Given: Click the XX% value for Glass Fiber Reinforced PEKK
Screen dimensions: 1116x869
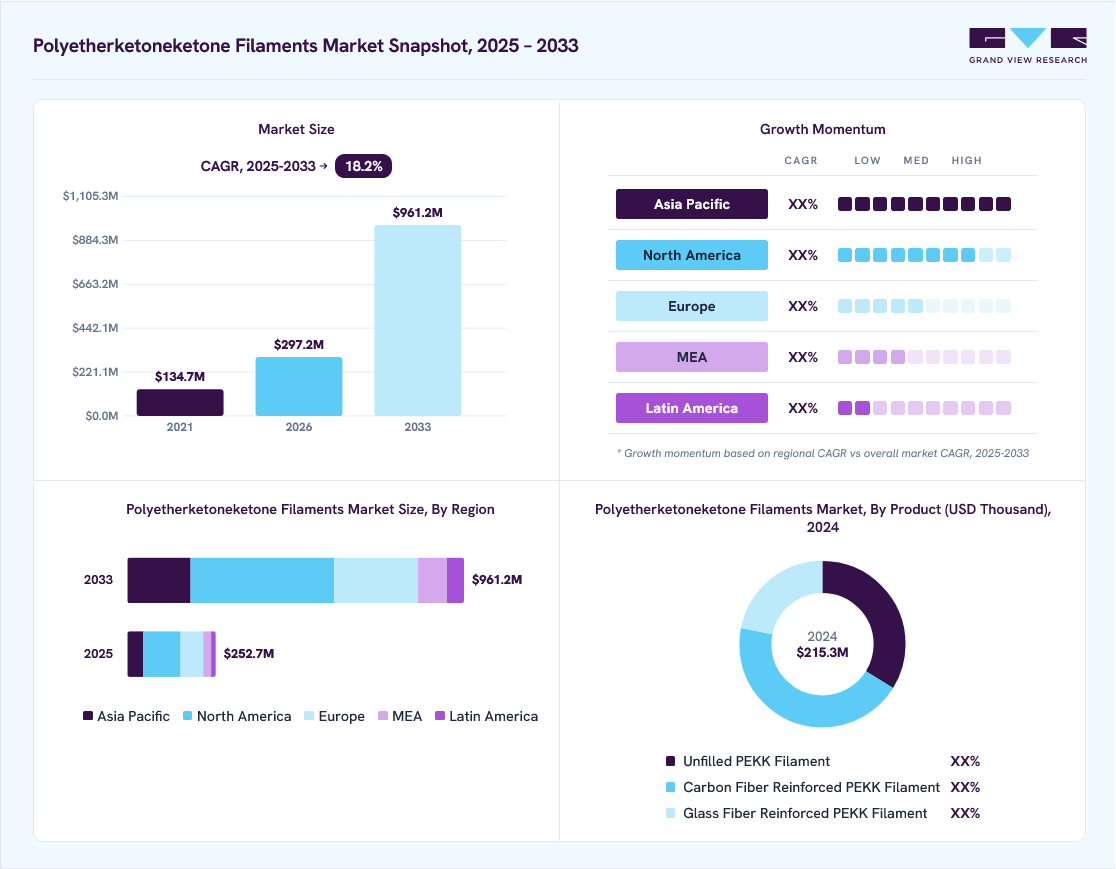Looking at the screenshot, I should pos(965,813).
